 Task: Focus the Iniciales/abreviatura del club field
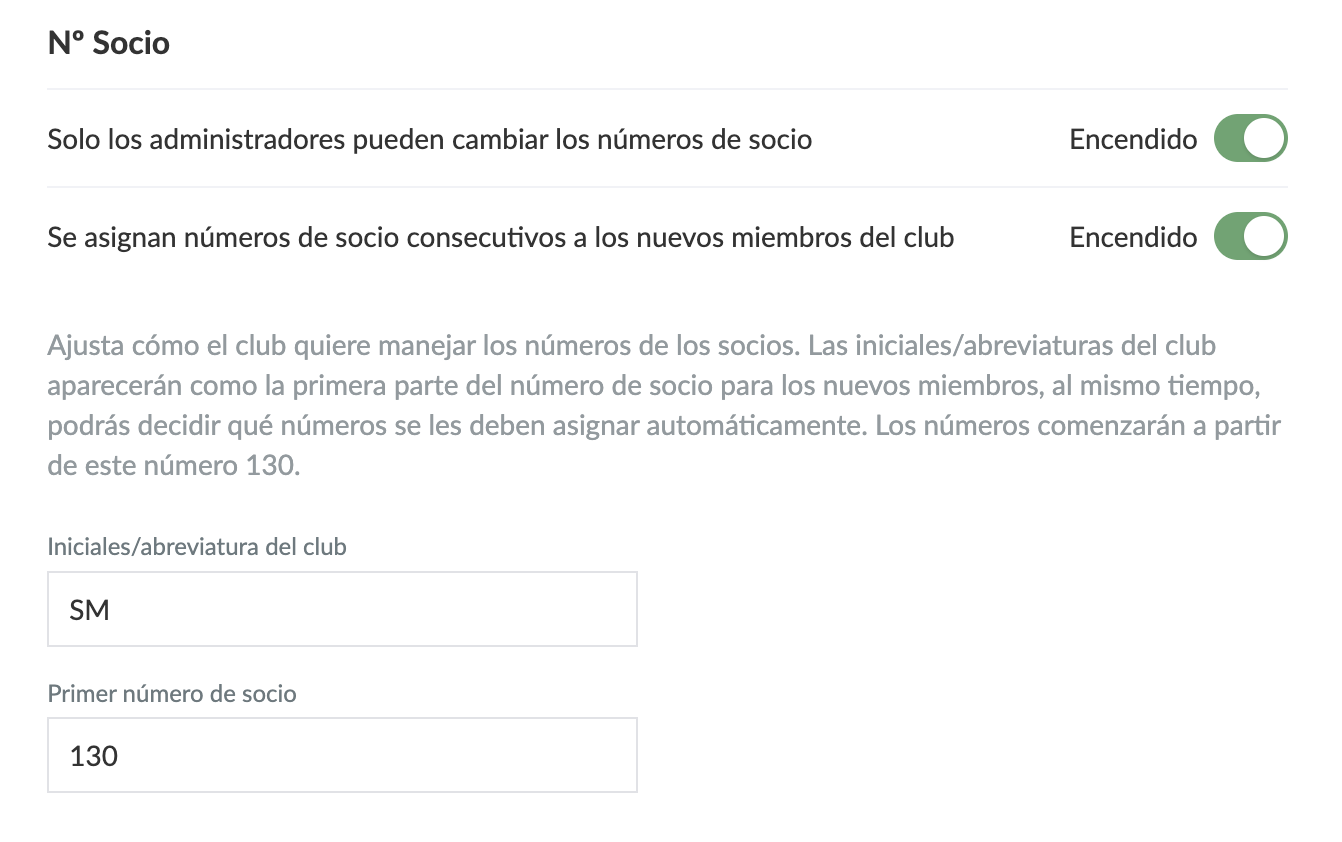tap(342, 609)
